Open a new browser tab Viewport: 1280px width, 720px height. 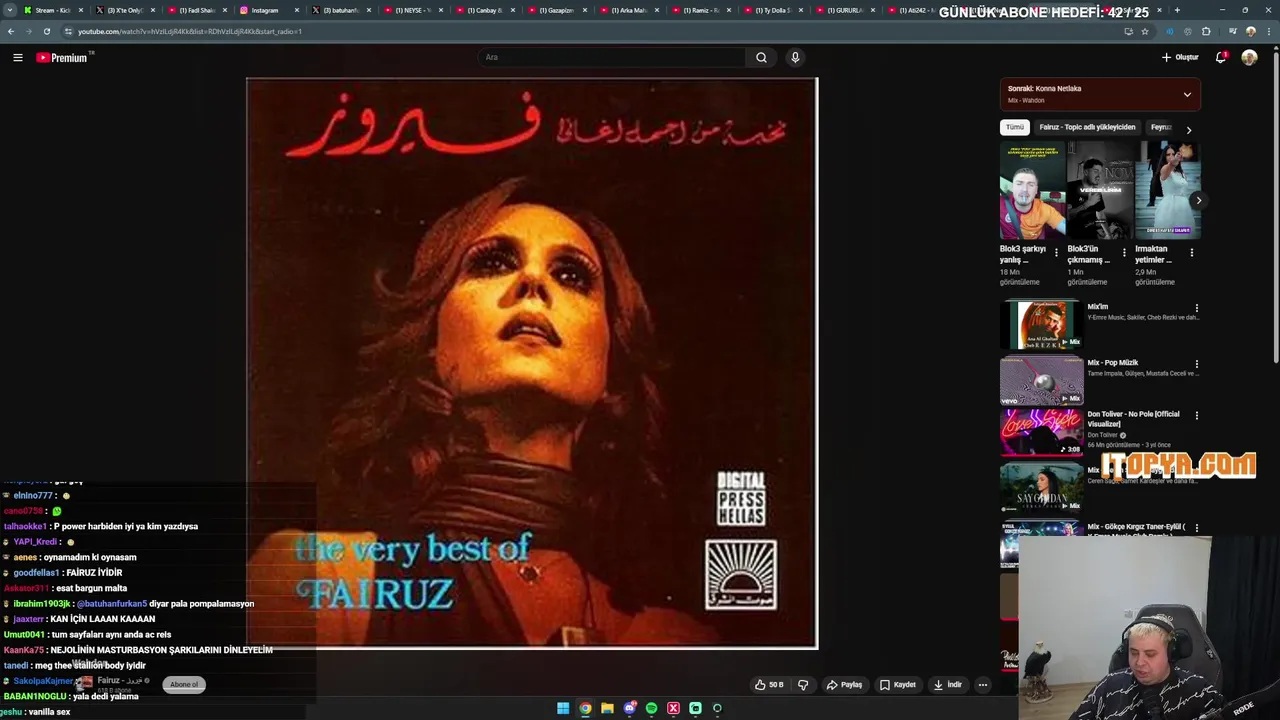[x=1177, y=10]
